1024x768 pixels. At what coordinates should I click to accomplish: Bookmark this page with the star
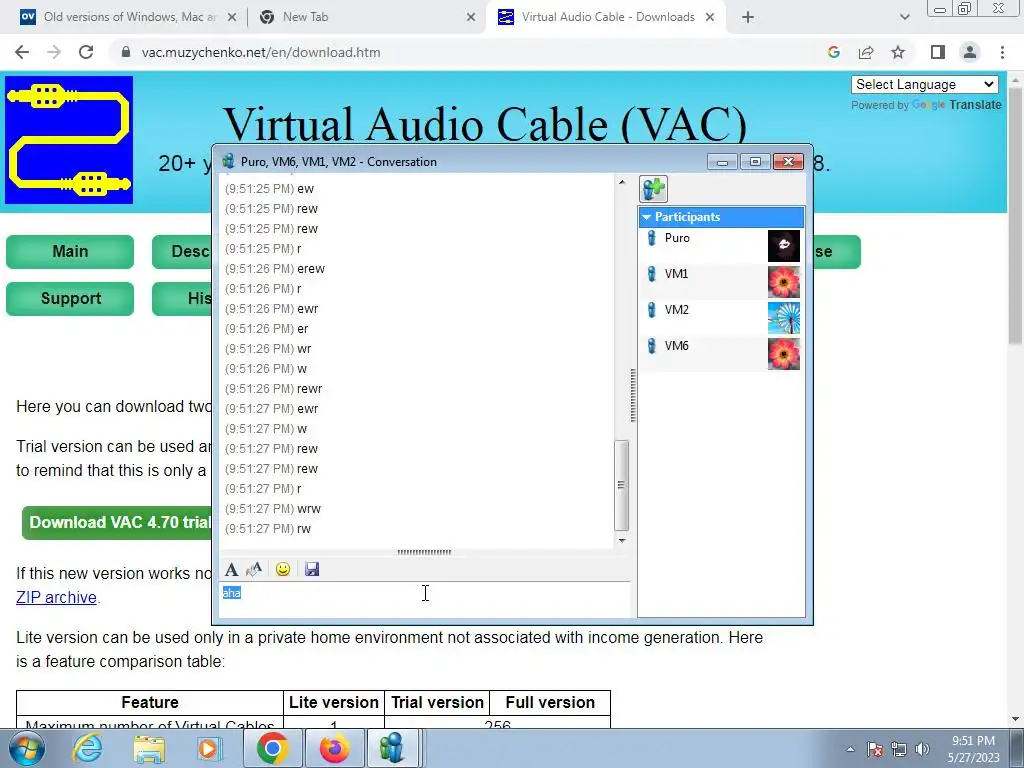tap(898, 52)
